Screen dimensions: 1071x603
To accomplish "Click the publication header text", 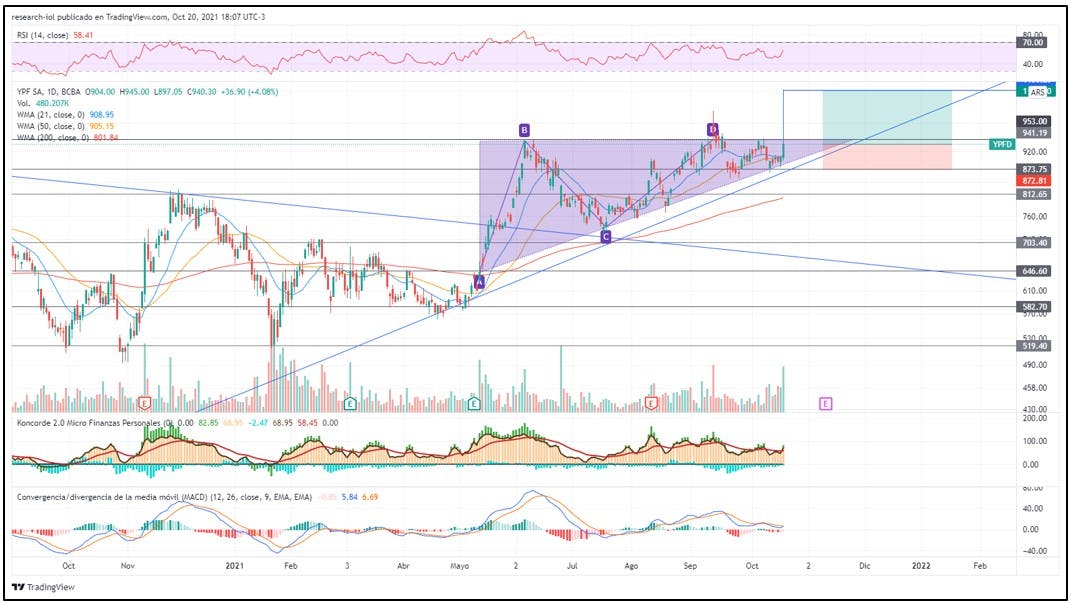I will (139, 16).
